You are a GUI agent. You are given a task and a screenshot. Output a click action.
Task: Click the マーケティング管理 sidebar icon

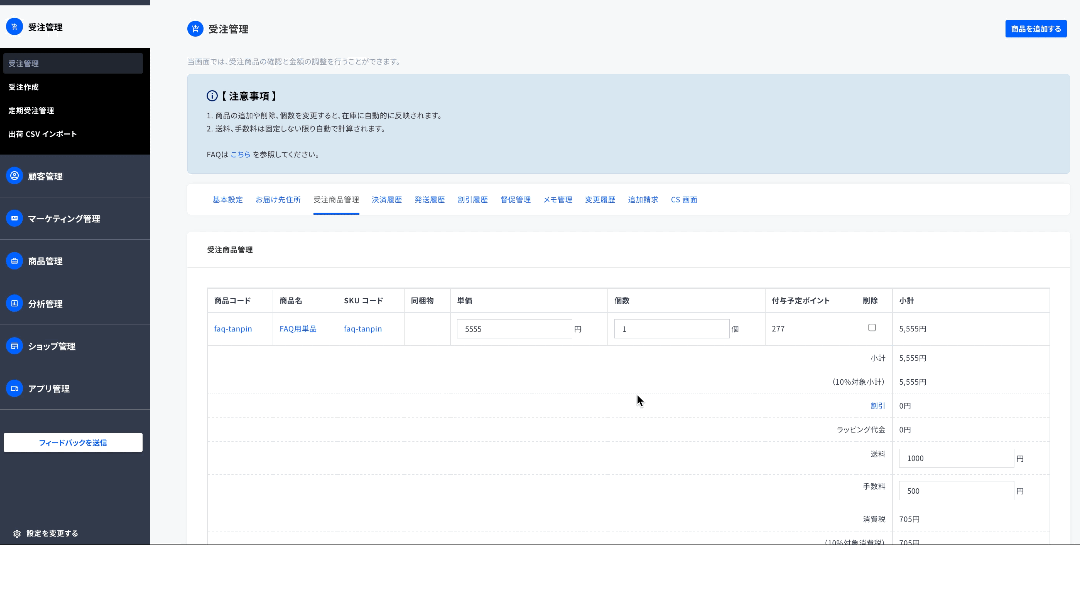[x=14, y=218]
